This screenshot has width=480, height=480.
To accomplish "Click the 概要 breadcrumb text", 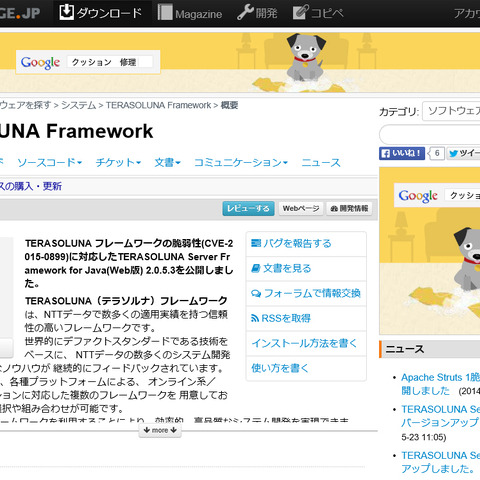I will (229, 105).
